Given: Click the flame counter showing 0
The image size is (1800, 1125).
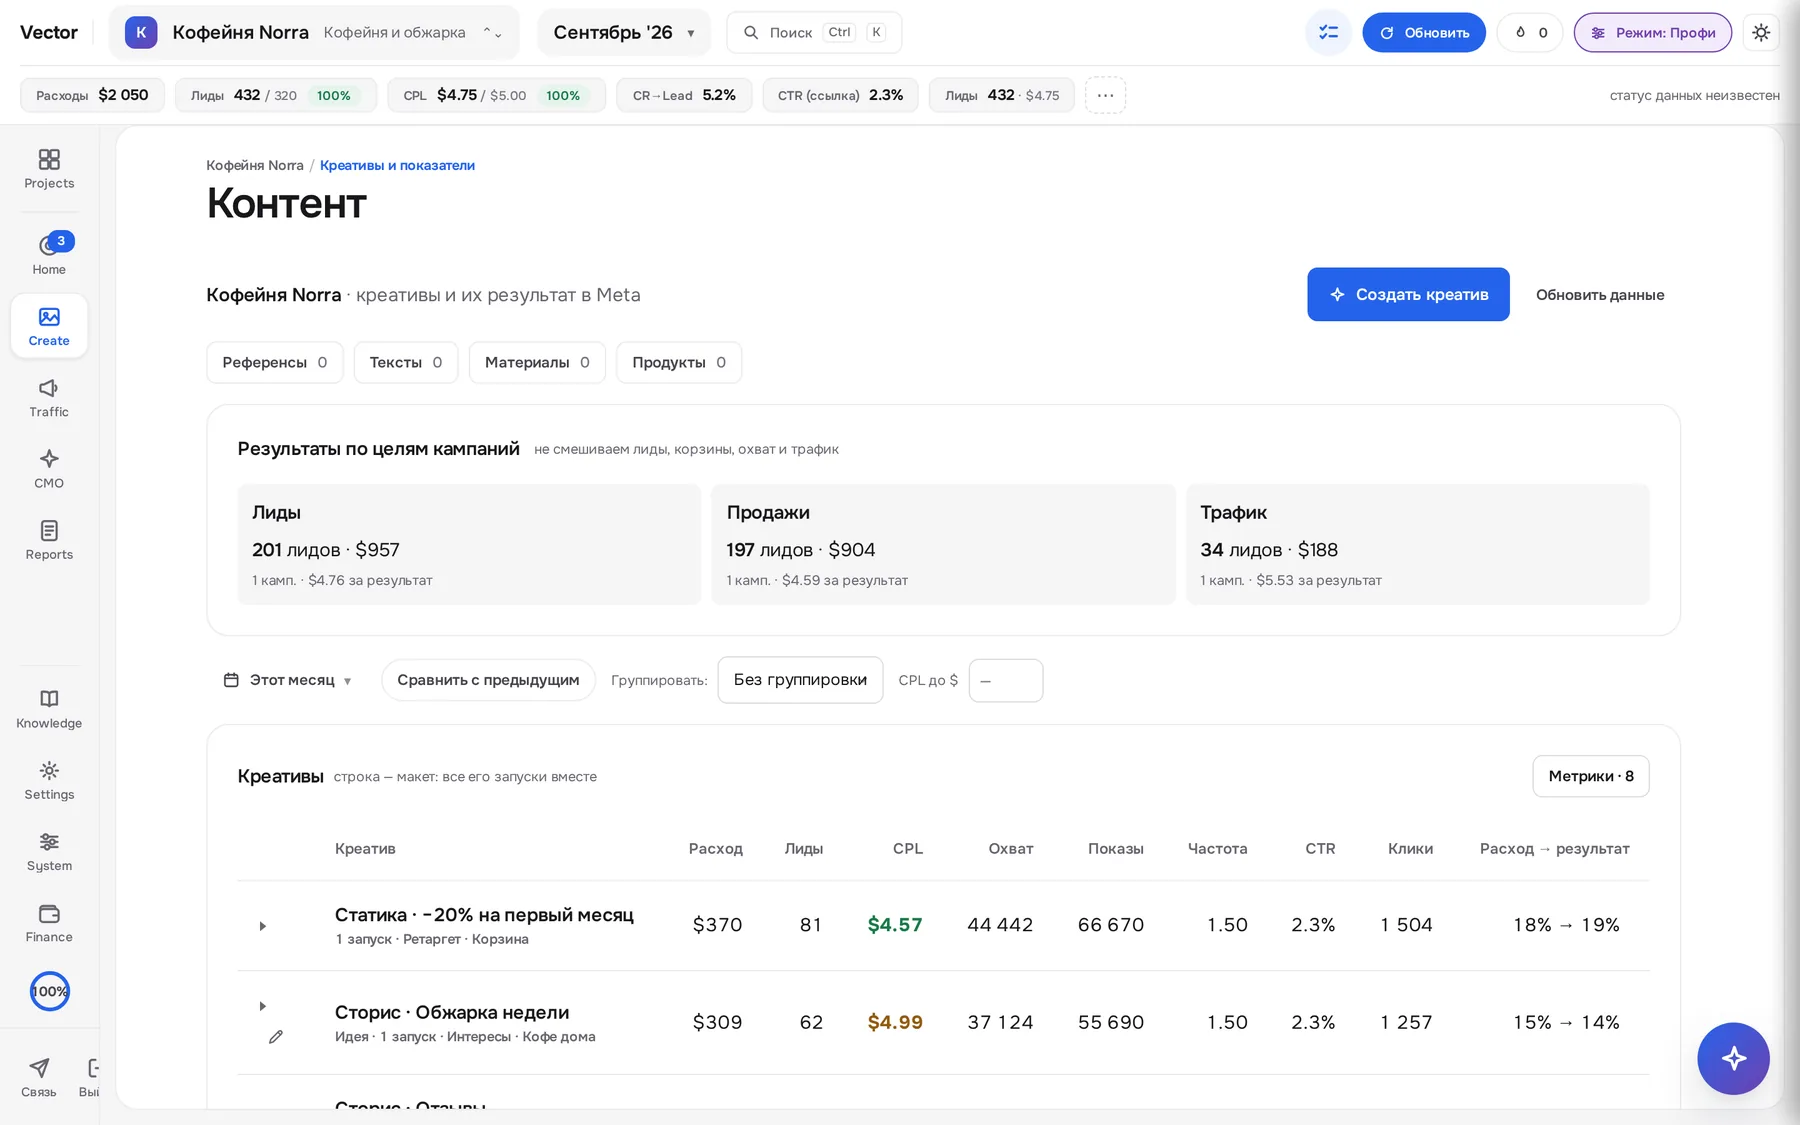Looking at the screenshot, I should 1530,33.
